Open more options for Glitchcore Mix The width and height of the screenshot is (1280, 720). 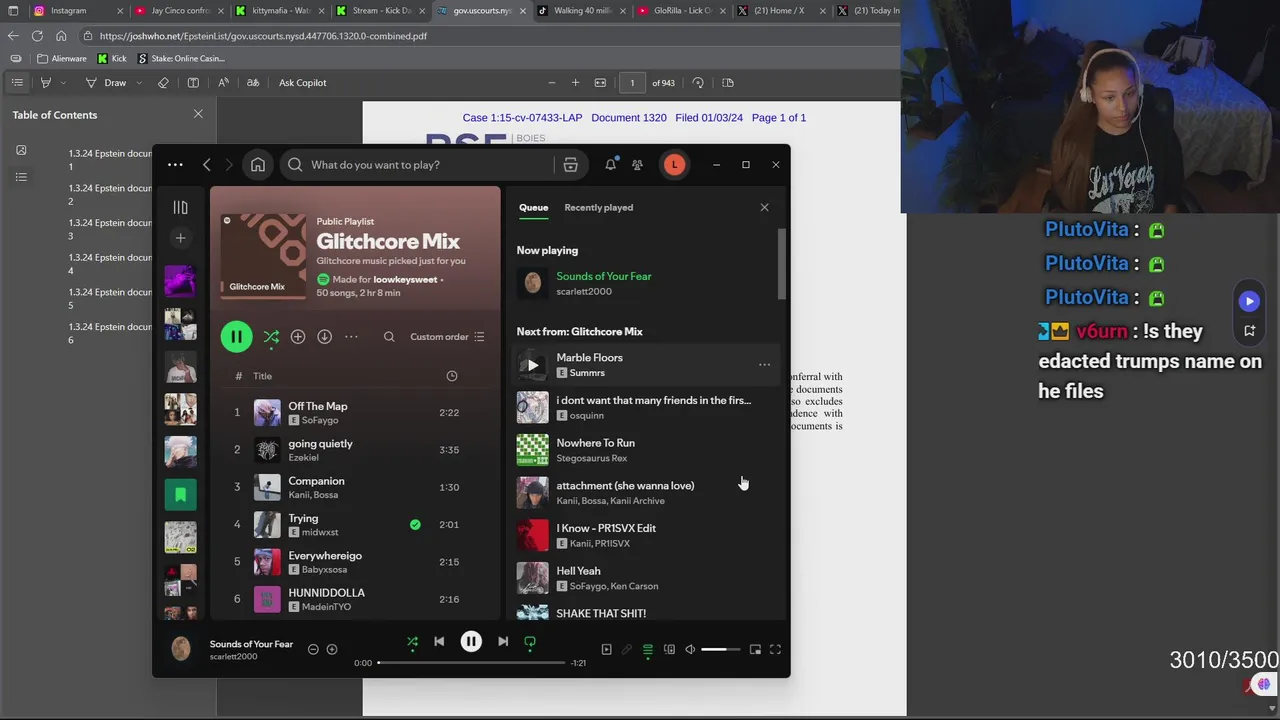pos(351,337)
